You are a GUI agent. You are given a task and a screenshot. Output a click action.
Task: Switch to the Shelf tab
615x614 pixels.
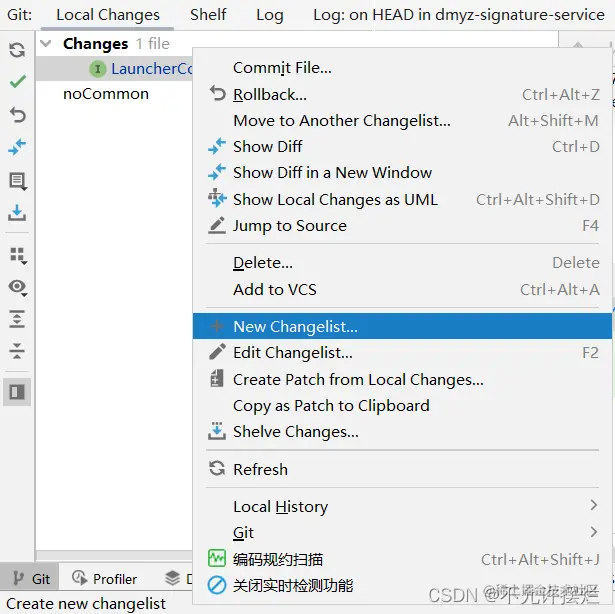coord(208,15)
